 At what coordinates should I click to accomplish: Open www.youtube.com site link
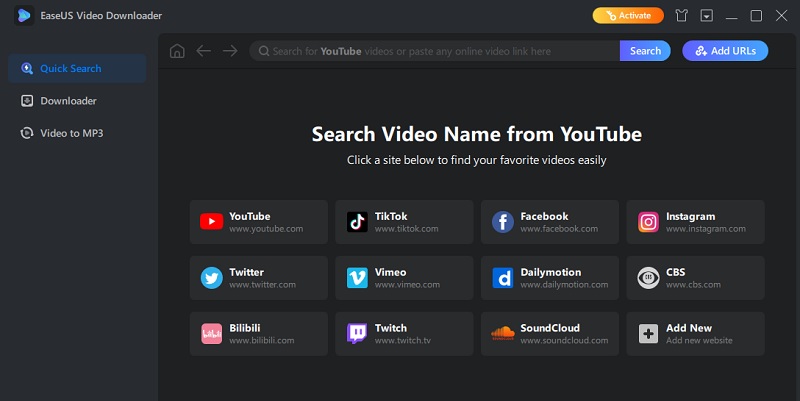266,229
